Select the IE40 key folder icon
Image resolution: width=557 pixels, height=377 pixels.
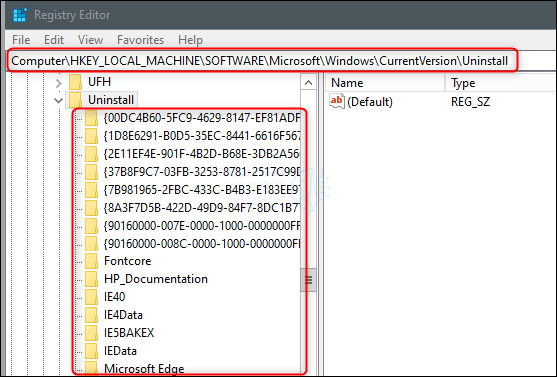[x=92, y=297]
